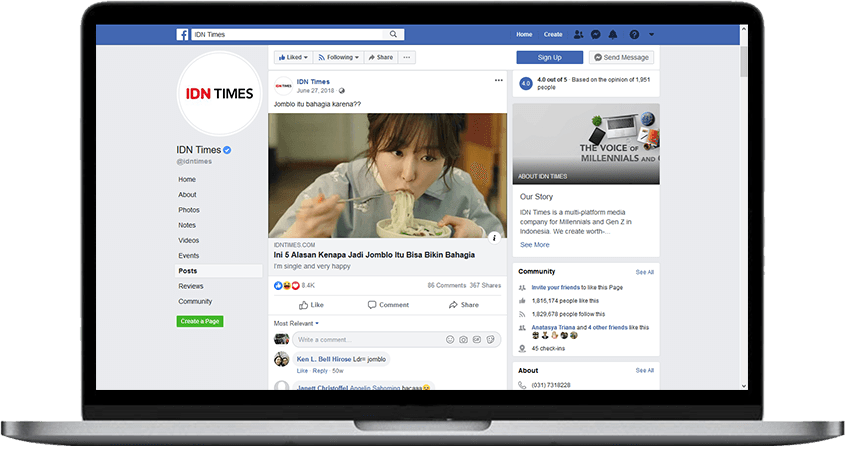860x475 pixels.
Task: Open the Liked dropdown button
Action: 293,58
